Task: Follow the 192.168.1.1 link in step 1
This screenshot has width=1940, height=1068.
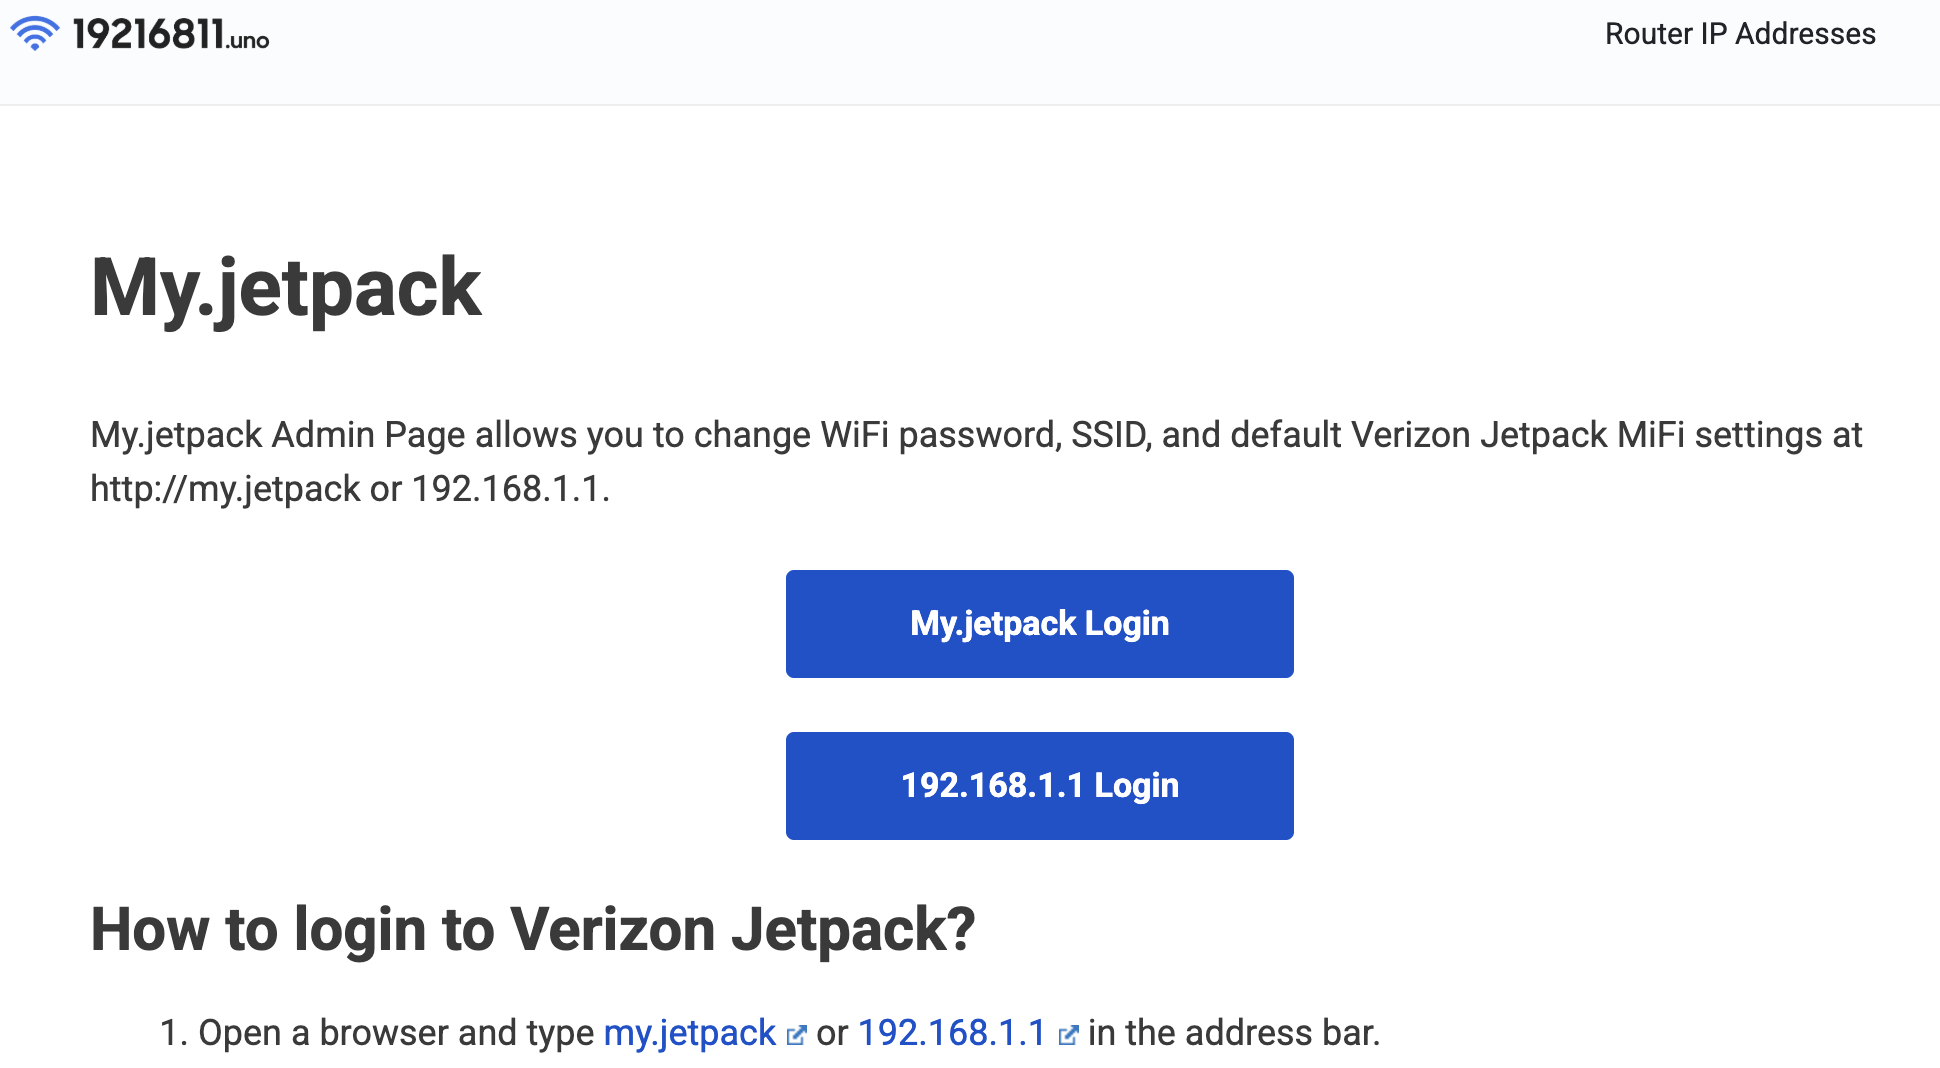Action: click(951, 1033)
